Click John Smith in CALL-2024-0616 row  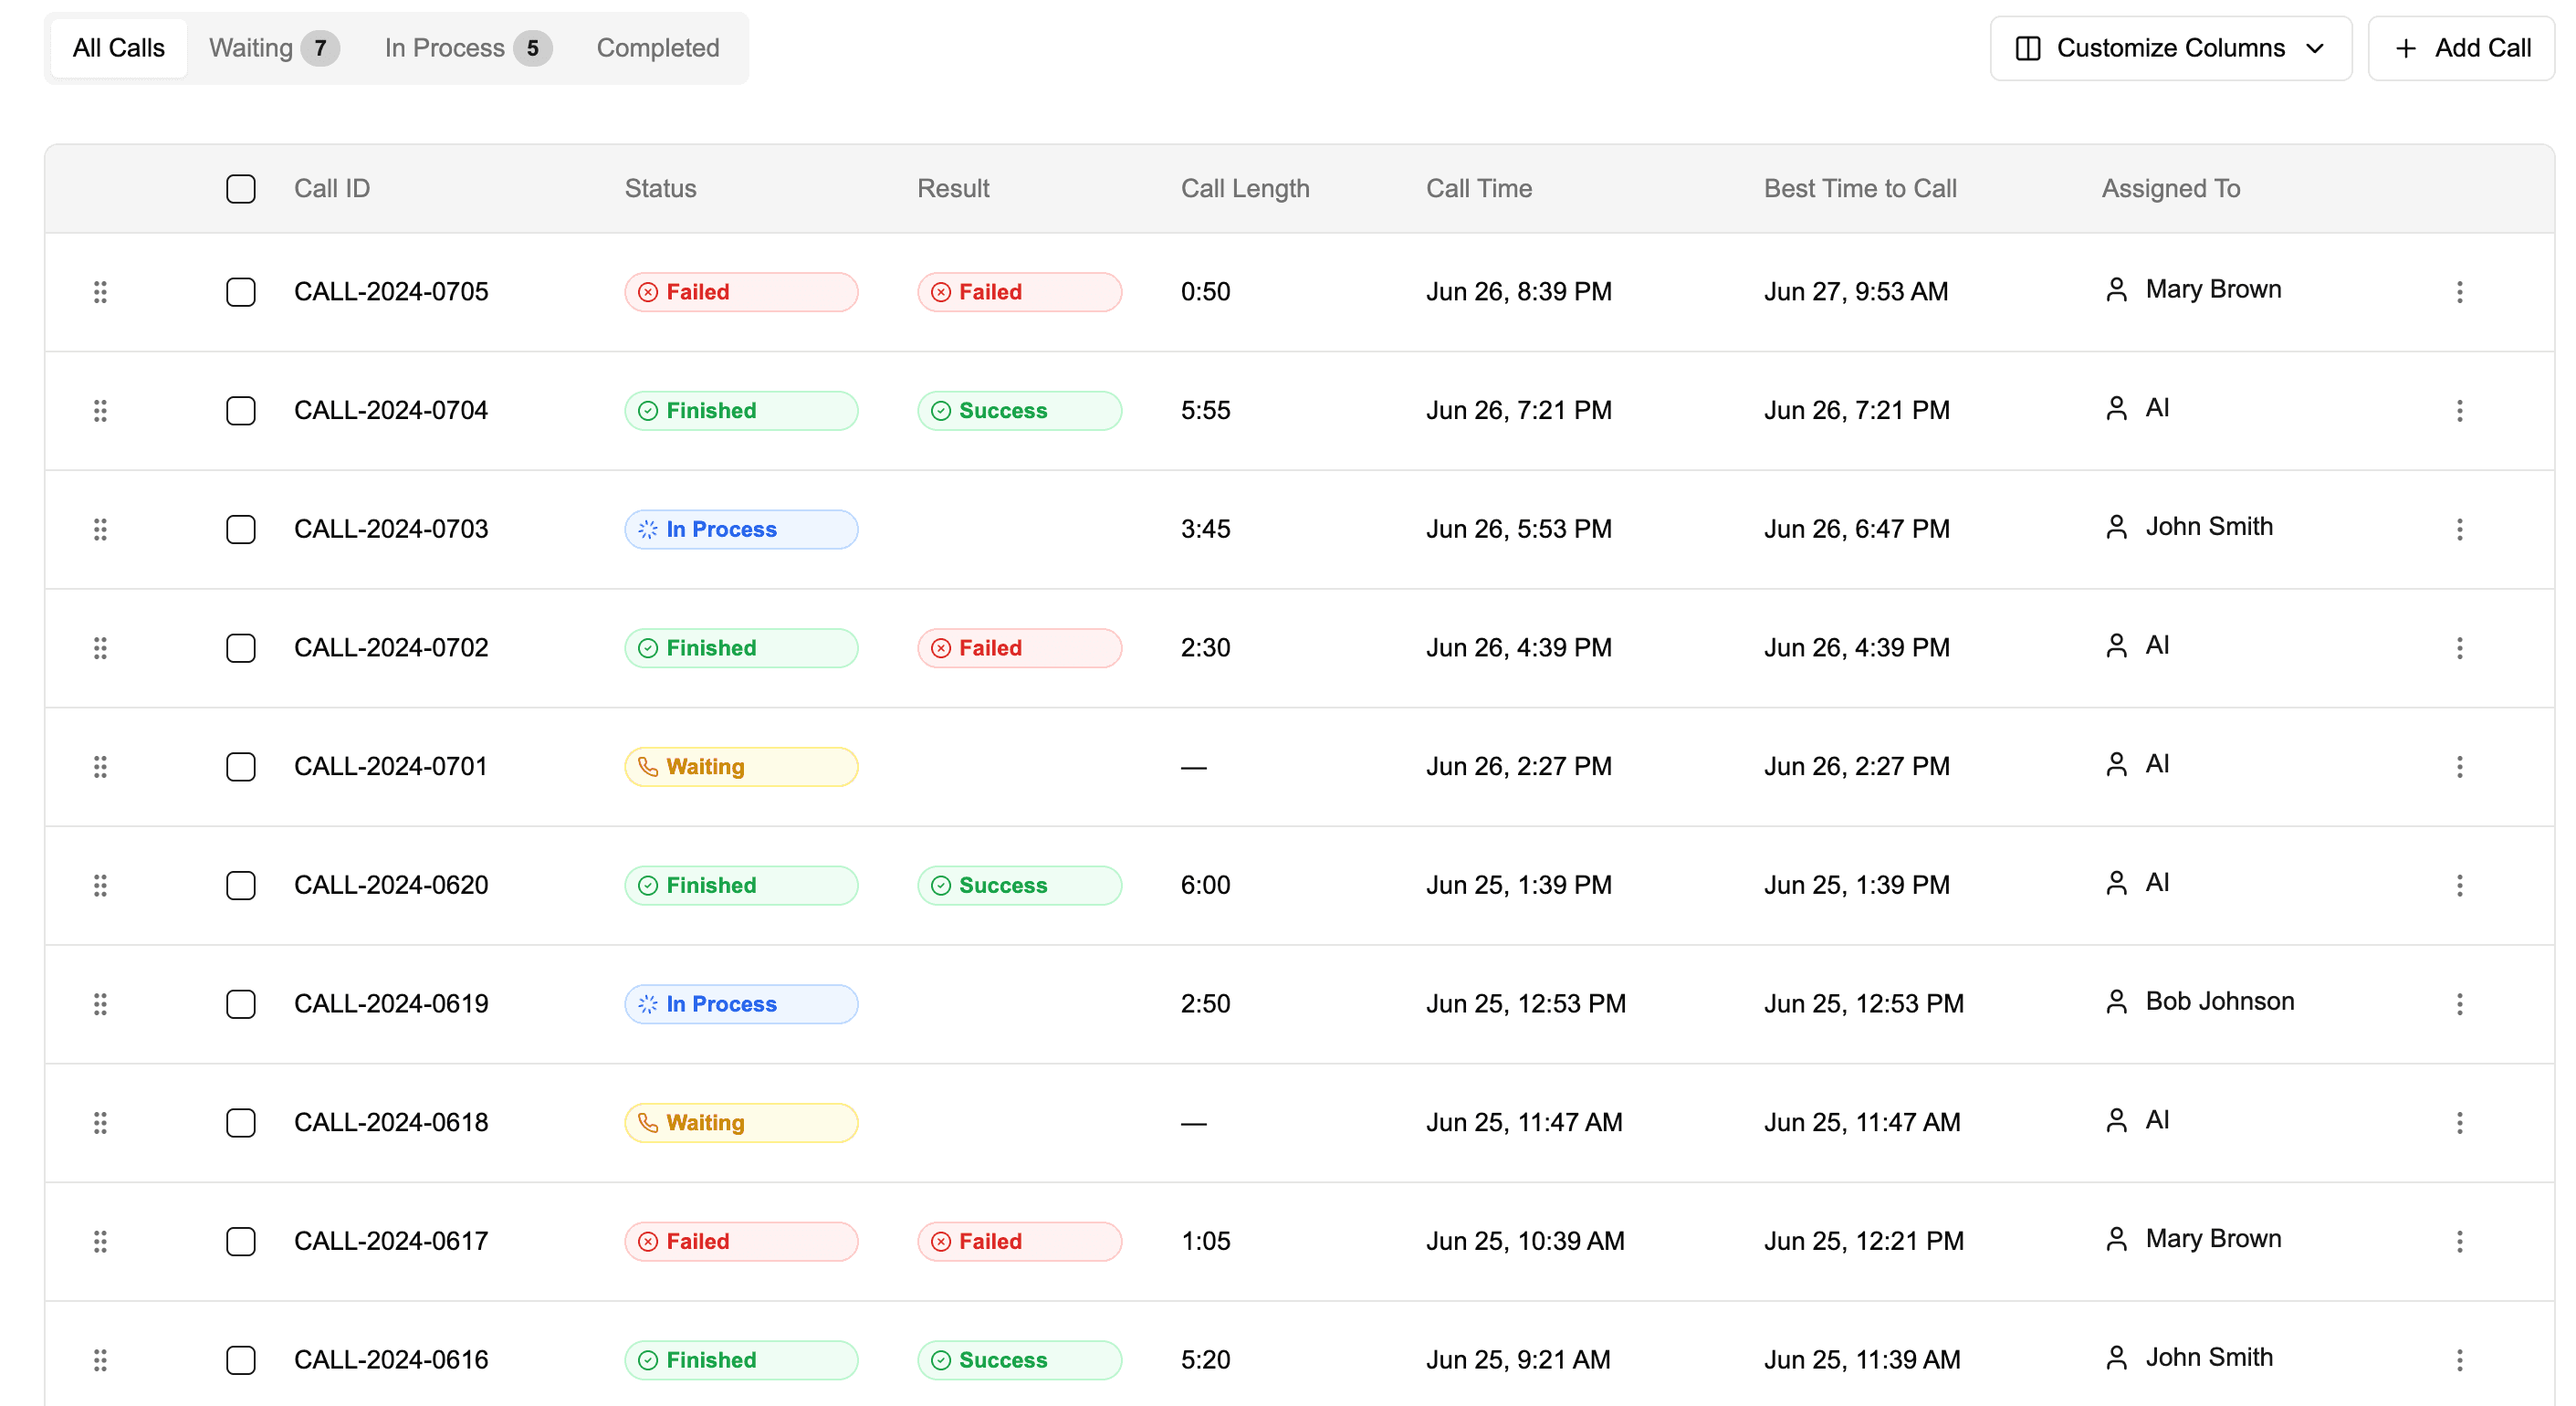pyautogui.click(x=2209, y=1358)
